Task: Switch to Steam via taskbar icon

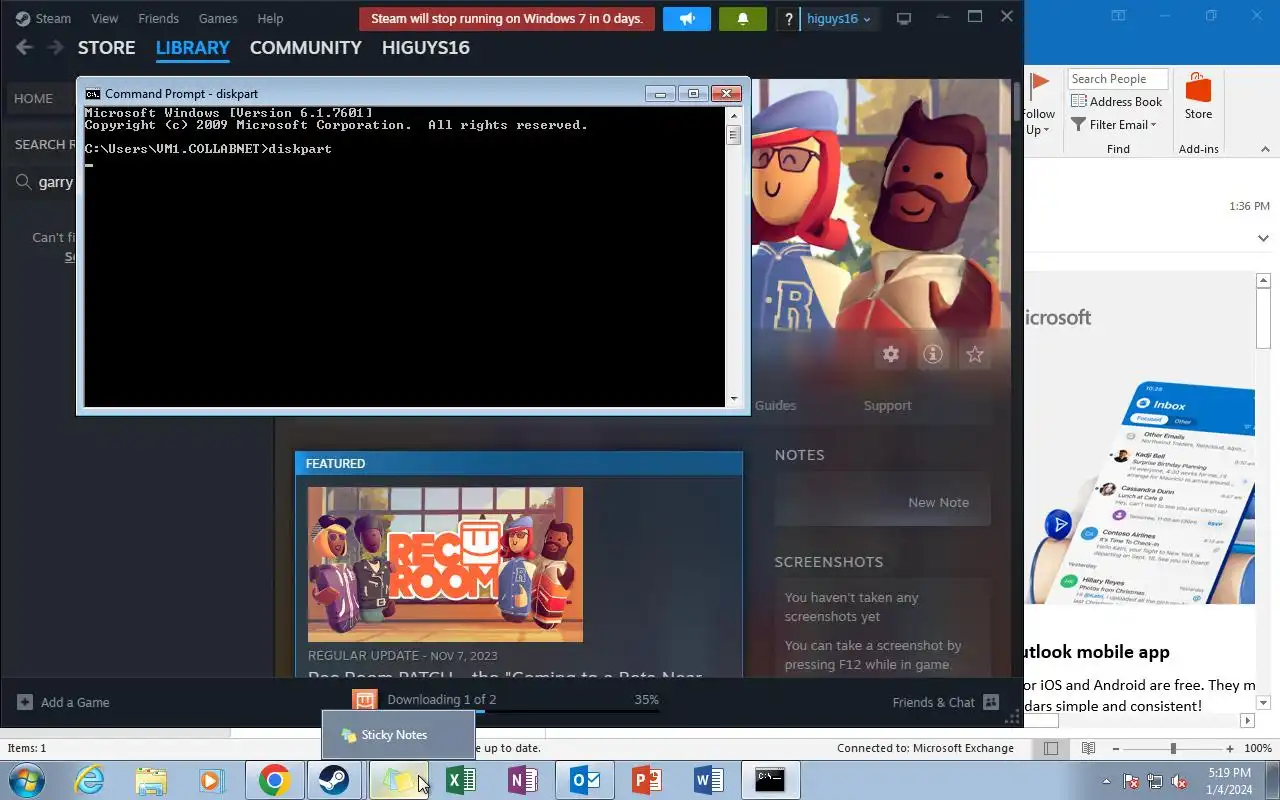Action: [335, 780]
